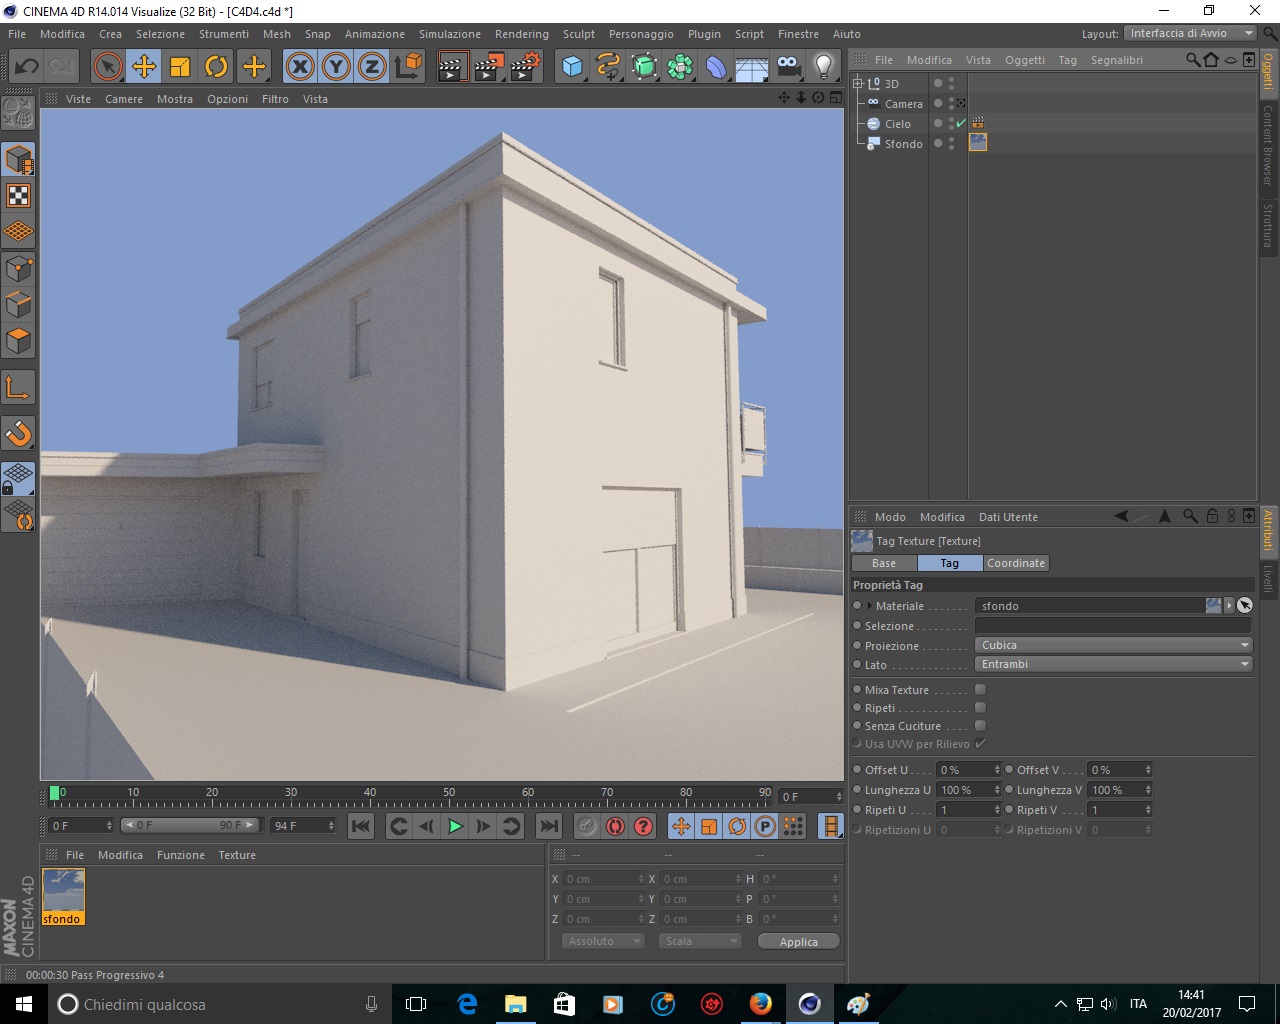
Task: Go to end of animation
Action: point(549,826)
